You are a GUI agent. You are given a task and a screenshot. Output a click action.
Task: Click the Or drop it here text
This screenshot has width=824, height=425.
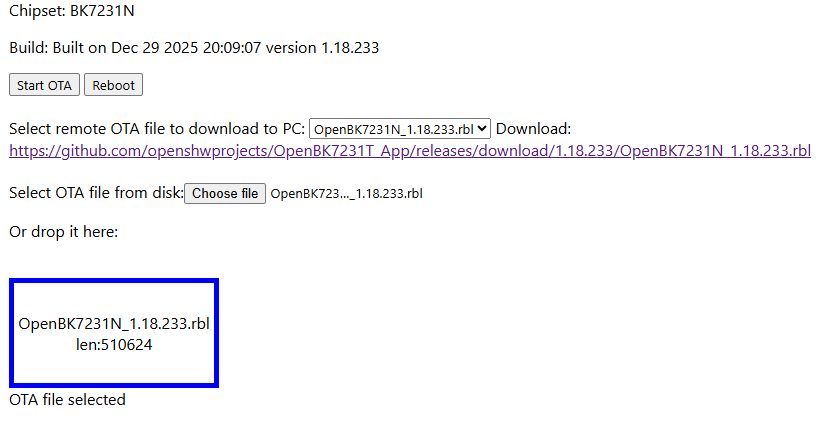[x=64, y=232]
